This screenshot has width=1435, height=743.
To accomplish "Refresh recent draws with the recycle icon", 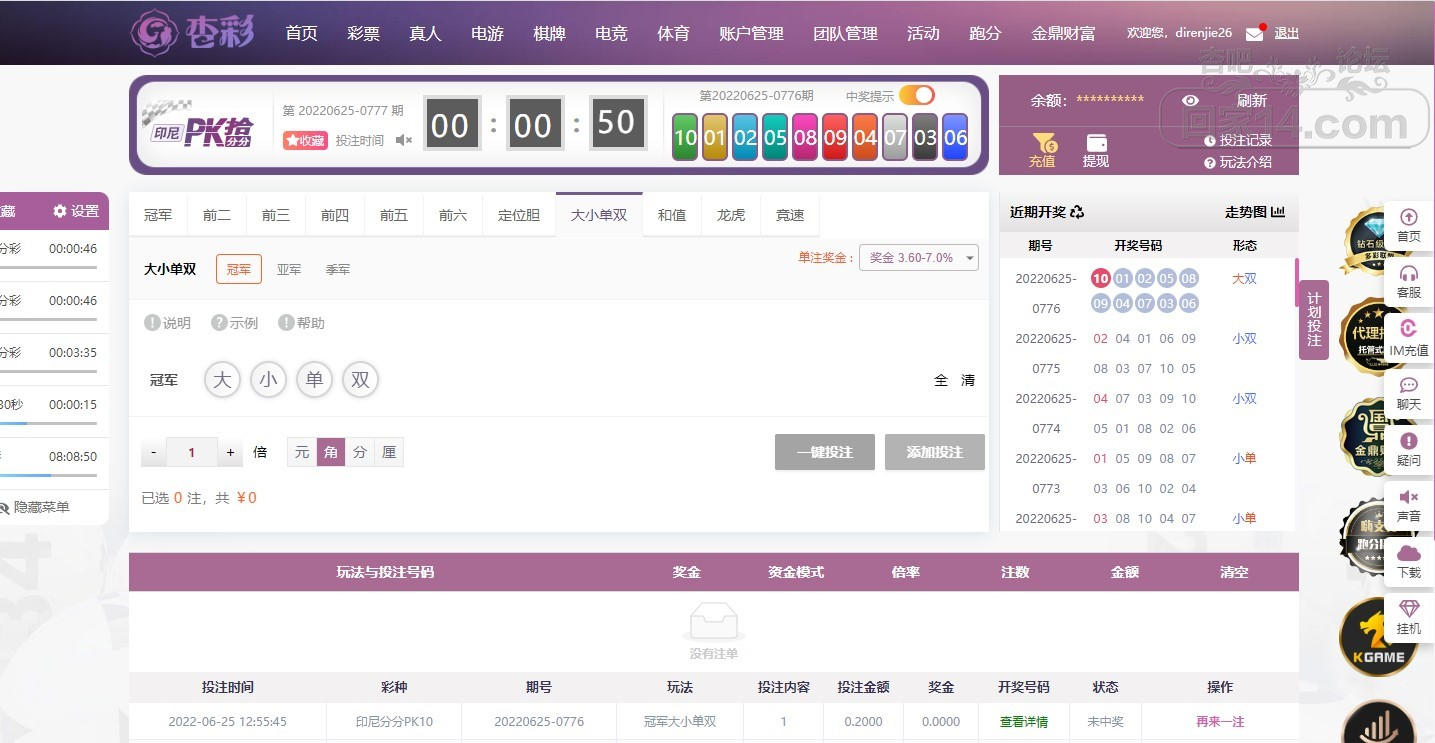I will (1077, 212).
